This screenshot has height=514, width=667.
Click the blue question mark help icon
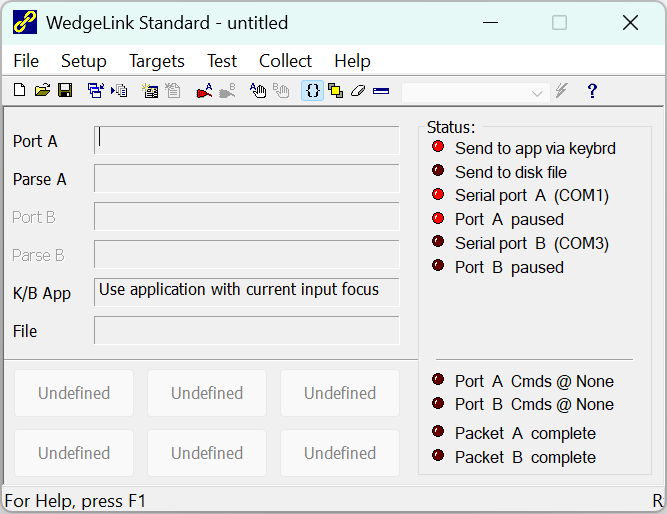(x=592, y=91)
